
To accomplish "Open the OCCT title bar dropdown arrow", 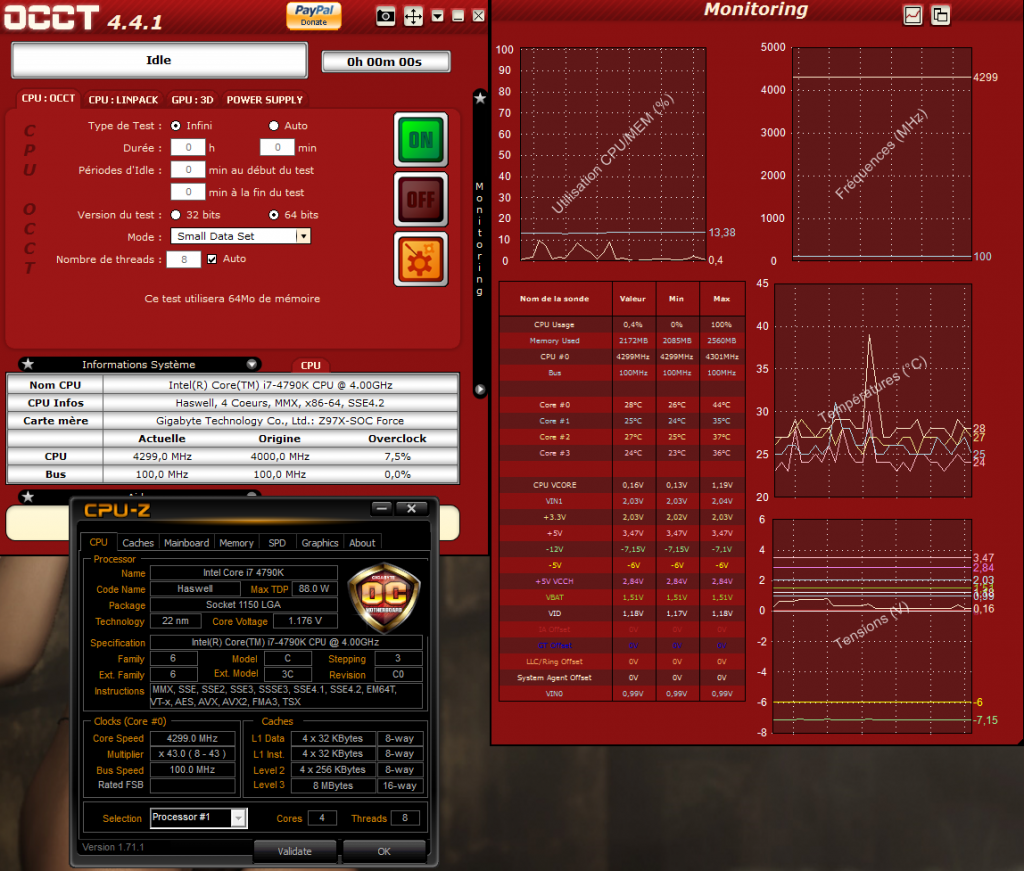I will (438, 16).
